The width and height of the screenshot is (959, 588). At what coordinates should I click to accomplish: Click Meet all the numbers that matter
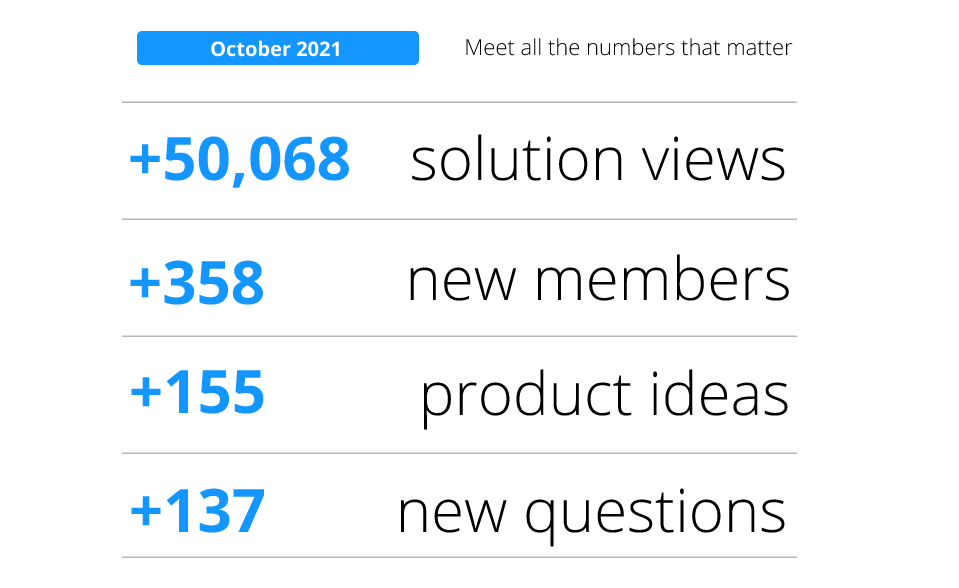tap(628, 48)
